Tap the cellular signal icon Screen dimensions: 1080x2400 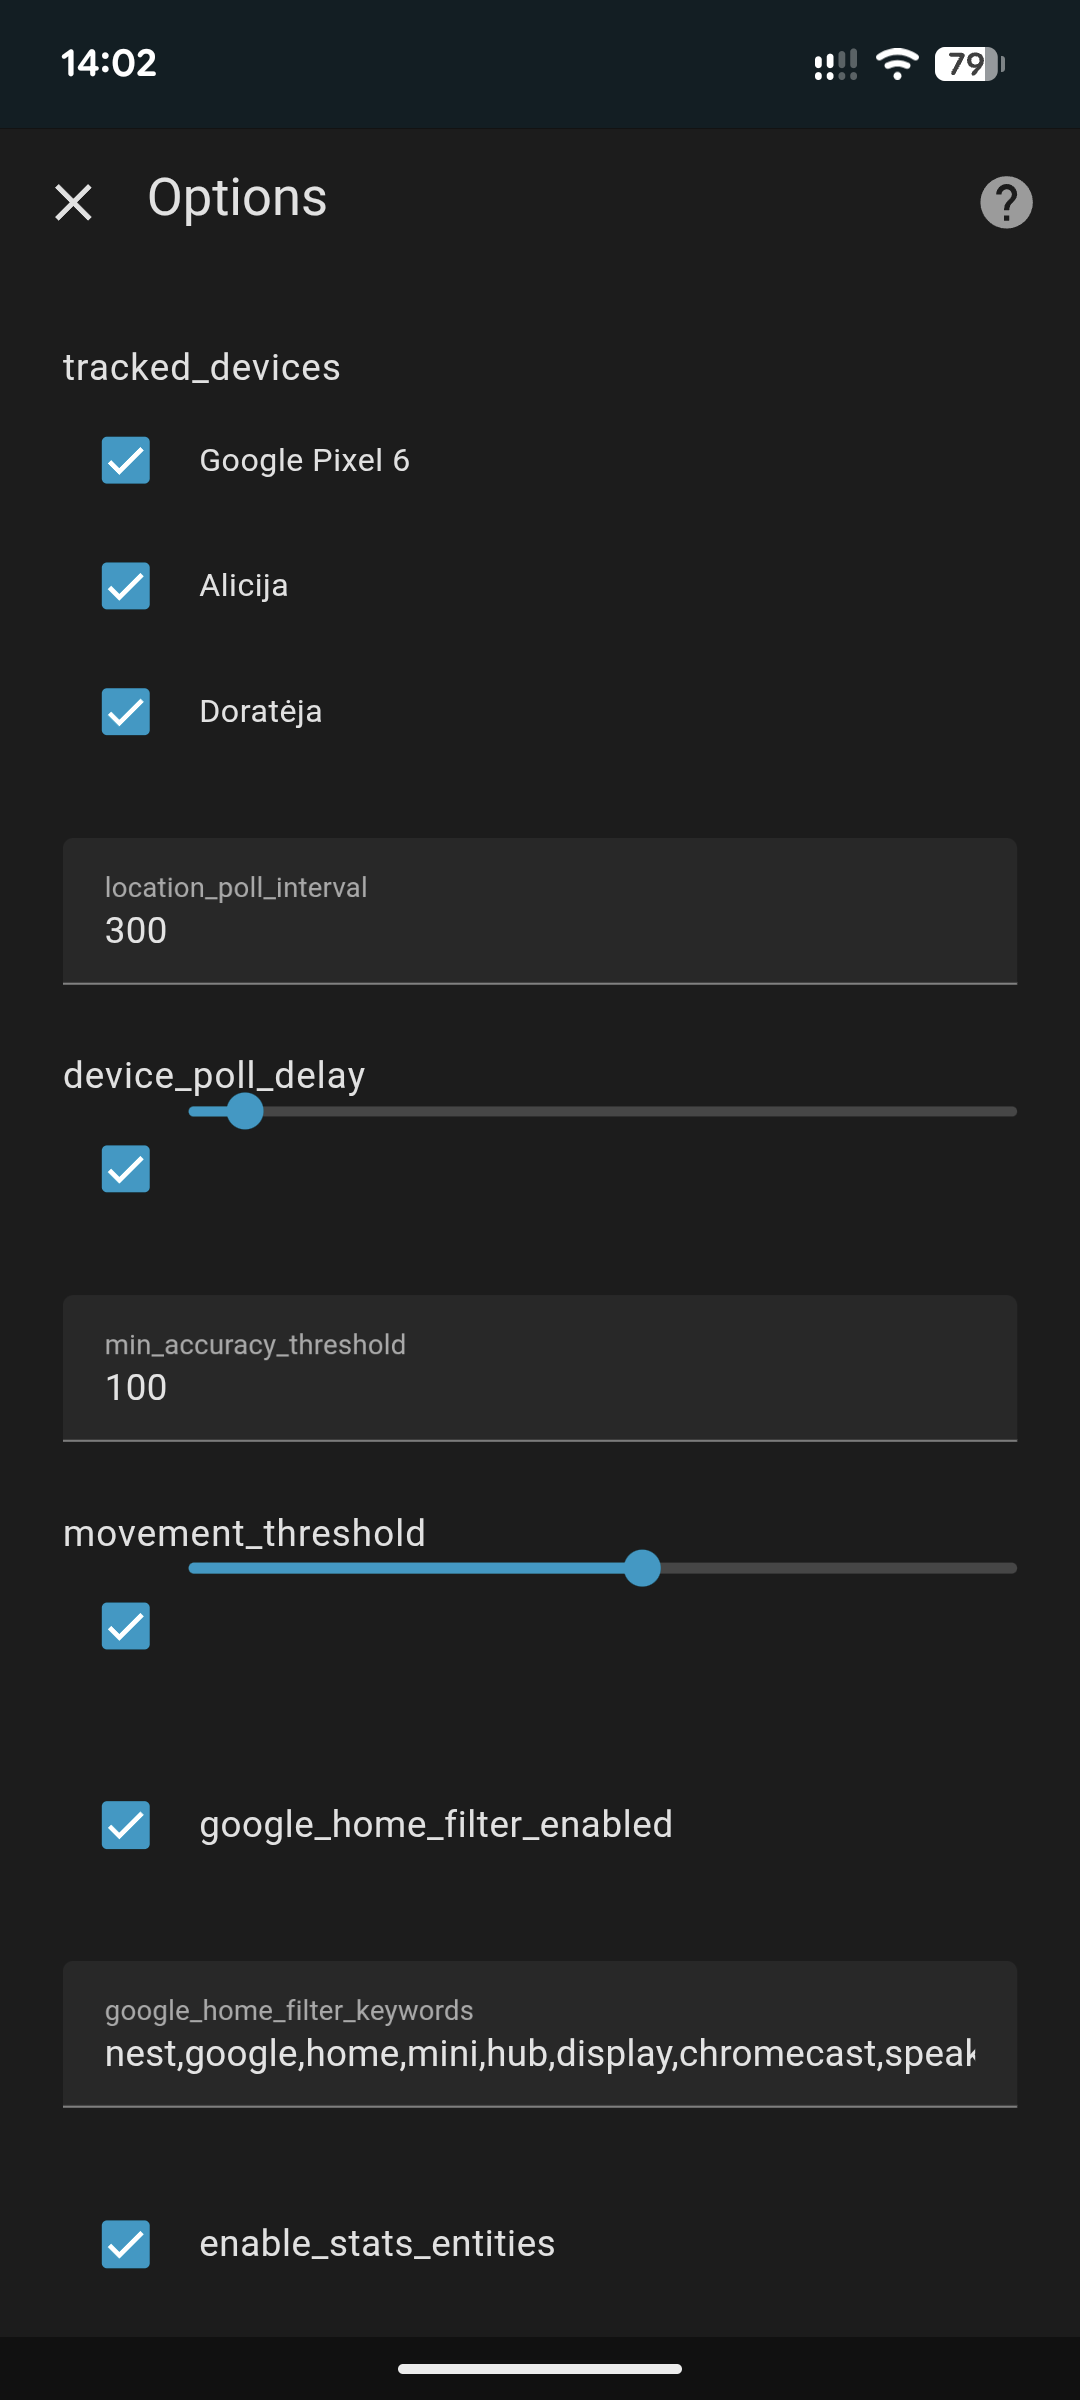click(x=835, y=66)
